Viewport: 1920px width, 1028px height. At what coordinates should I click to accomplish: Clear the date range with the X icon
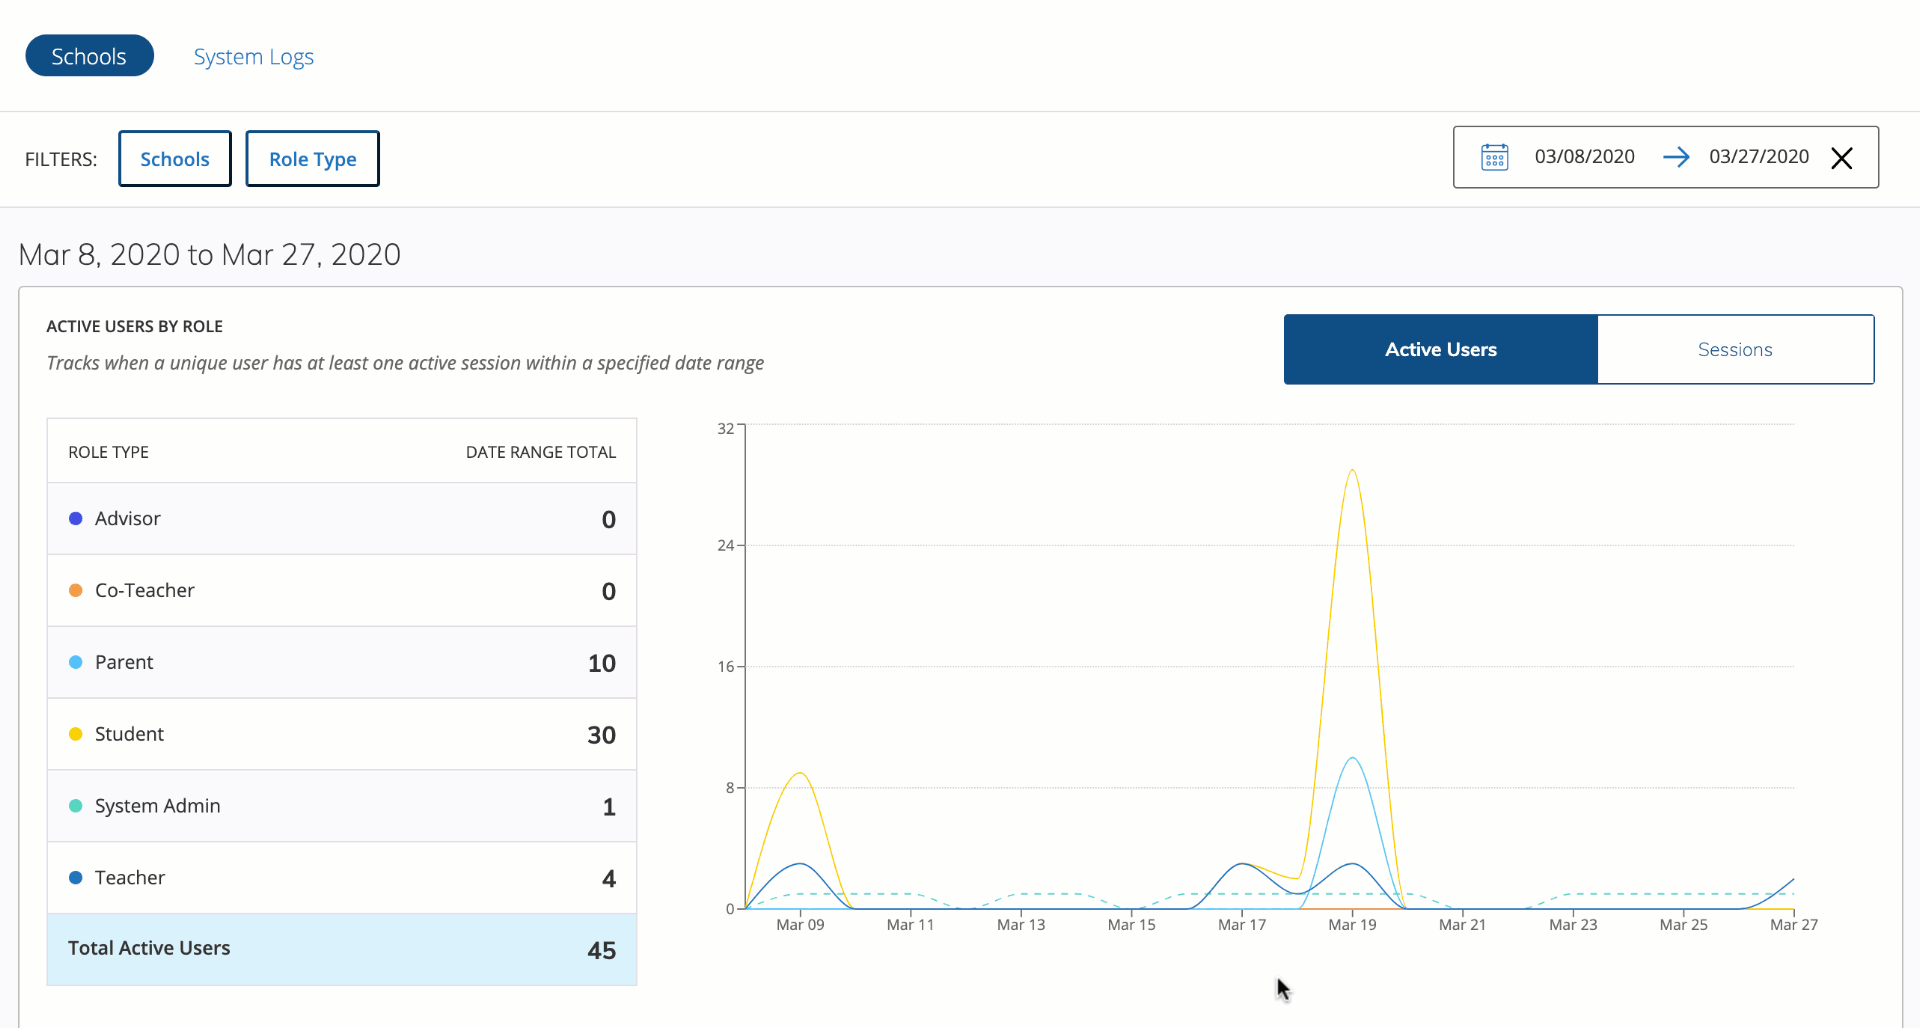(x=1843, y=158)
